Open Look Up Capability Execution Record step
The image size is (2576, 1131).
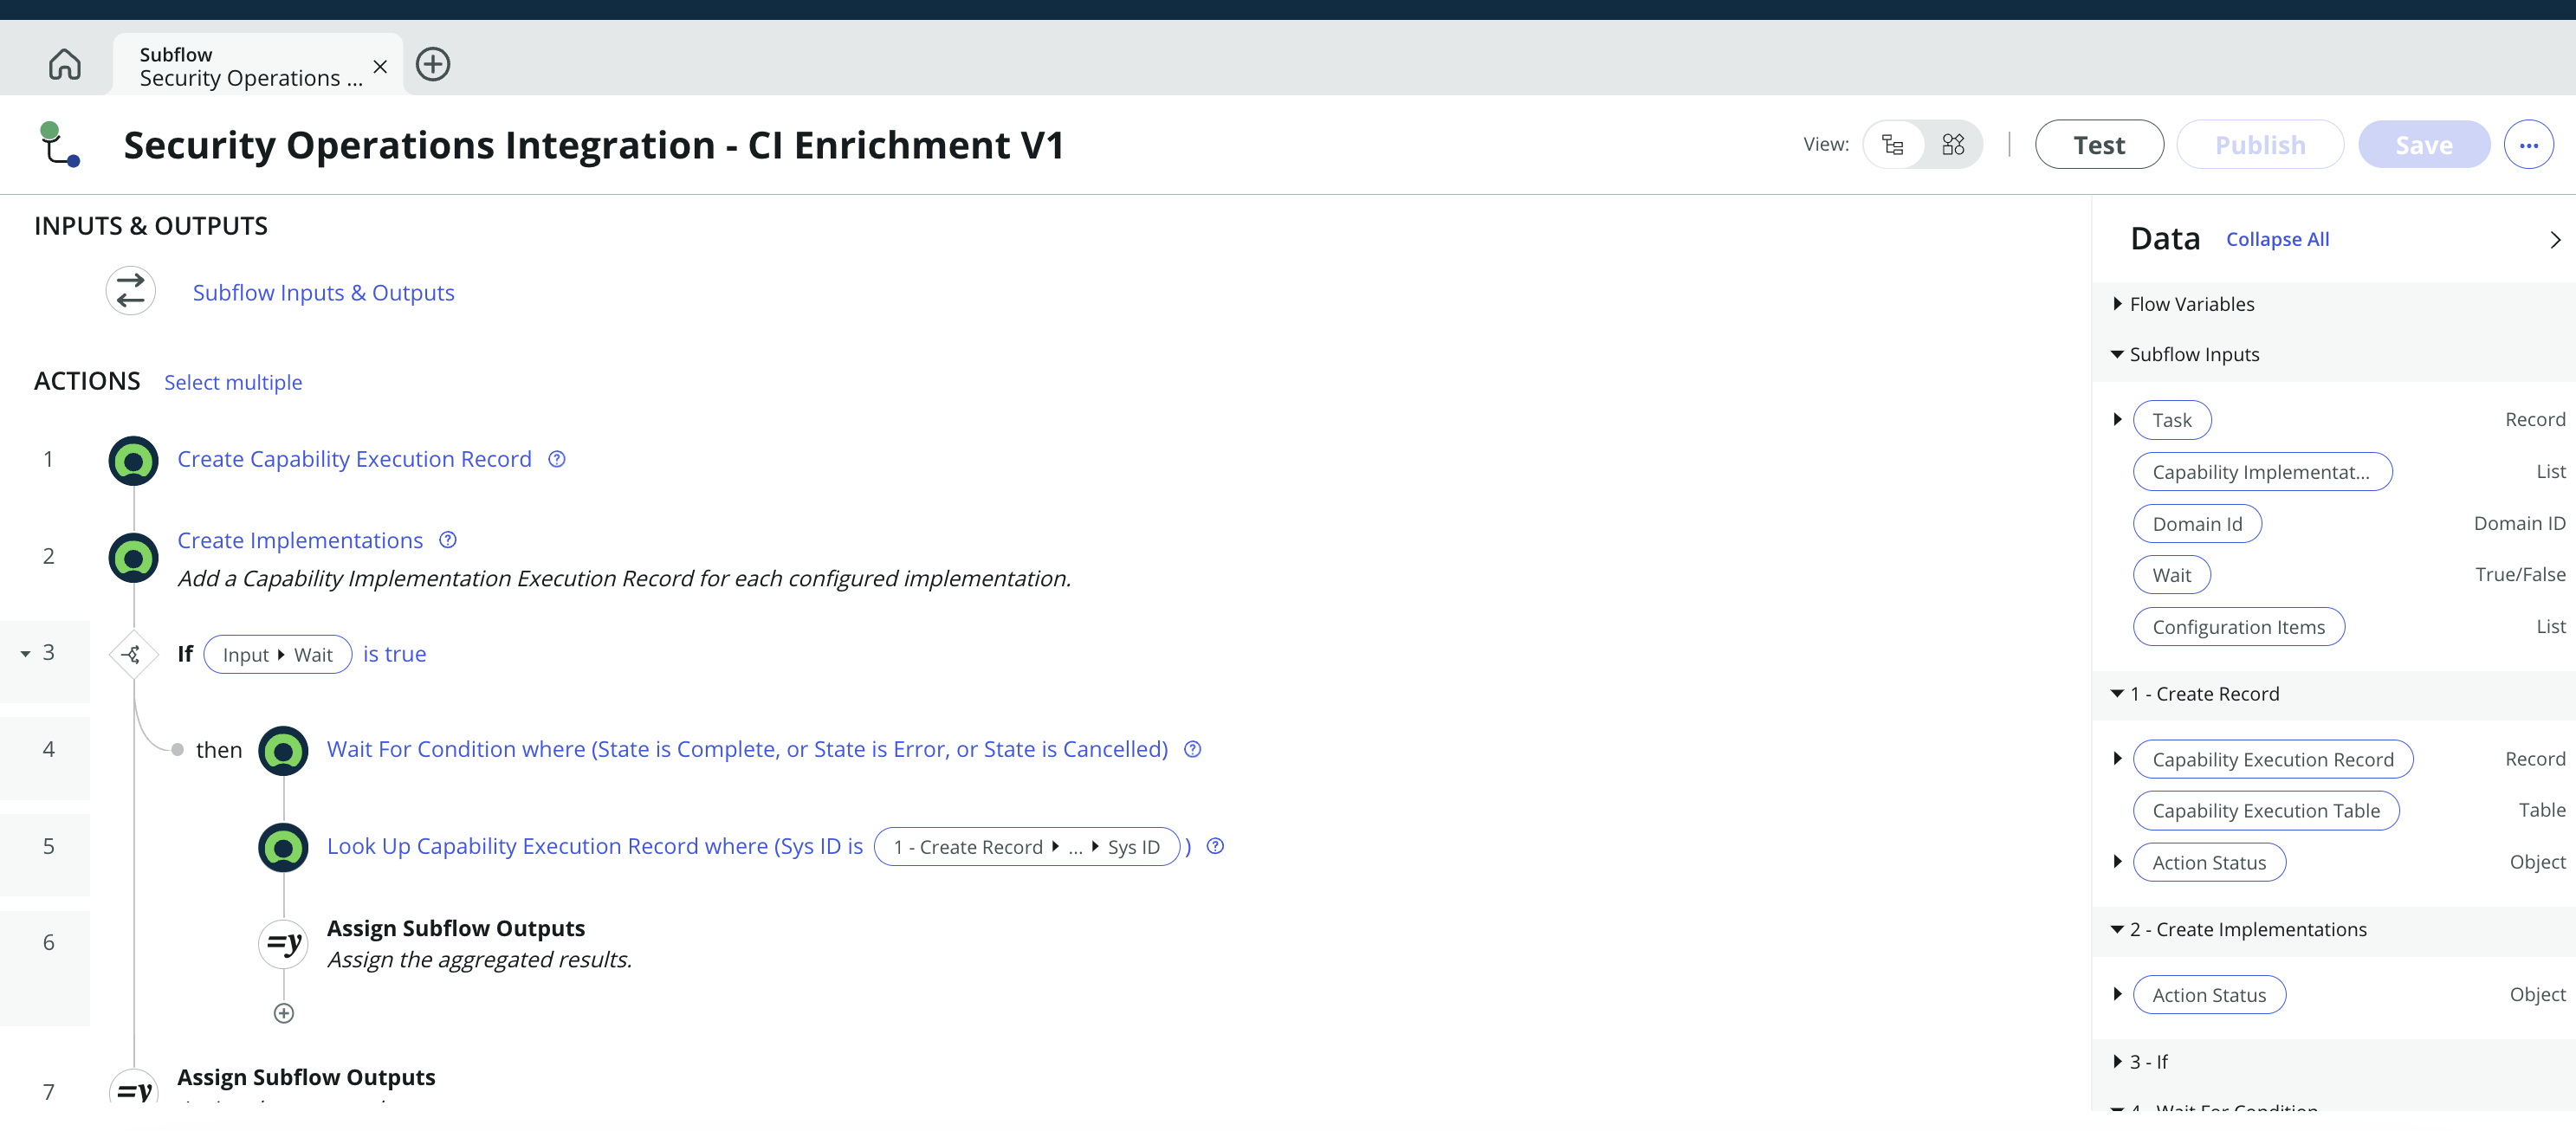click(594, 846)
